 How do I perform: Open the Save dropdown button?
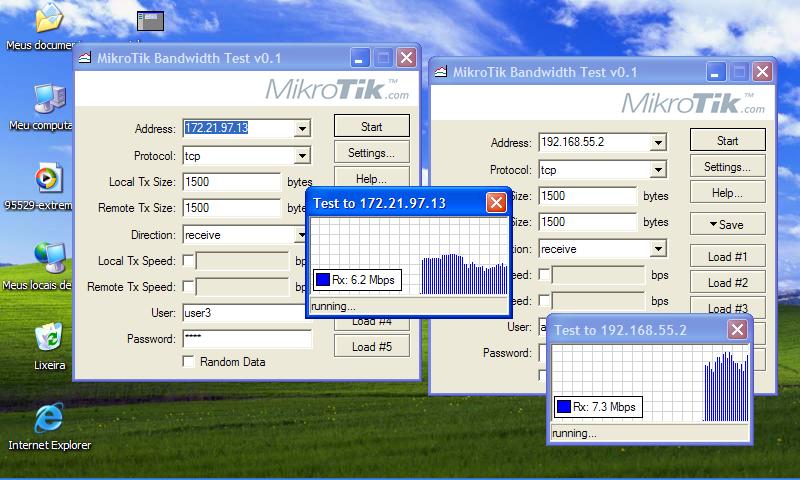point(727,224)
